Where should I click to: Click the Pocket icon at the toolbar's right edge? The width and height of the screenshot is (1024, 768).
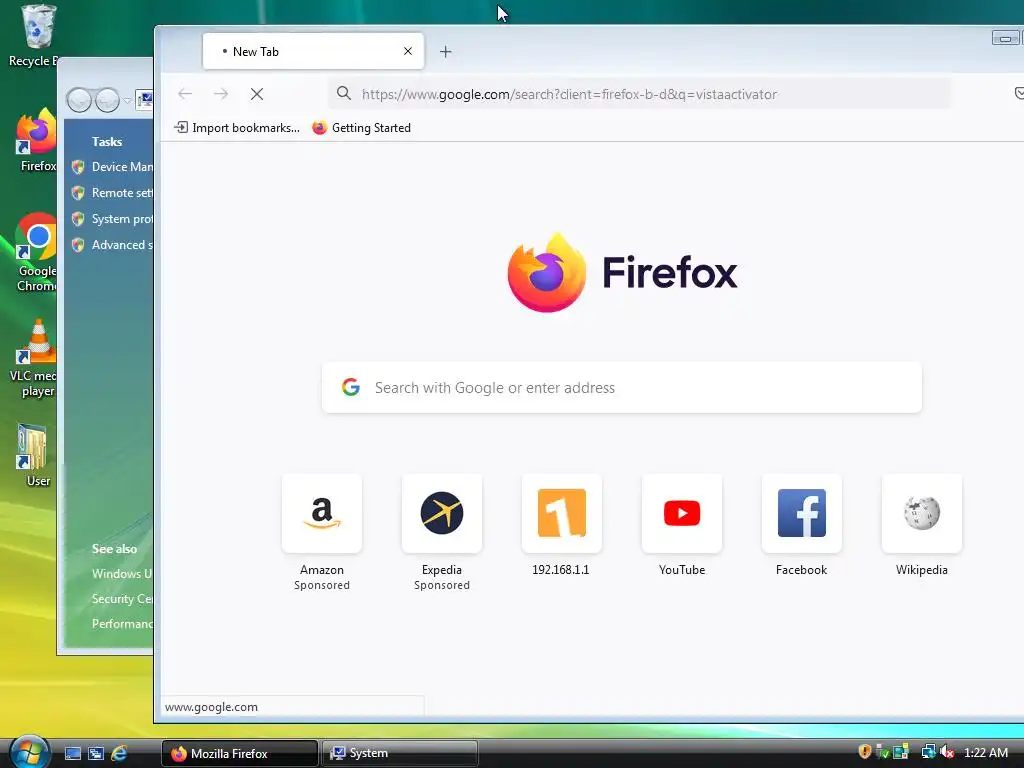(1019, 93)
